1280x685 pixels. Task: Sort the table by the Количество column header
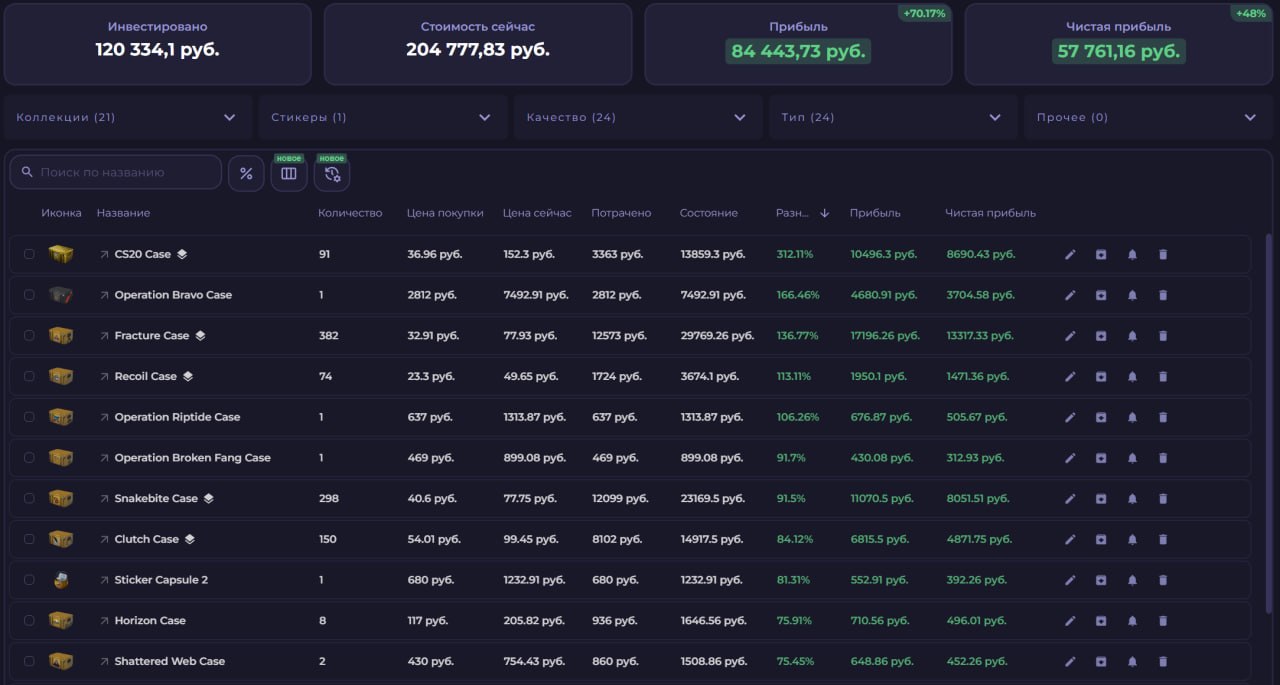350,213
